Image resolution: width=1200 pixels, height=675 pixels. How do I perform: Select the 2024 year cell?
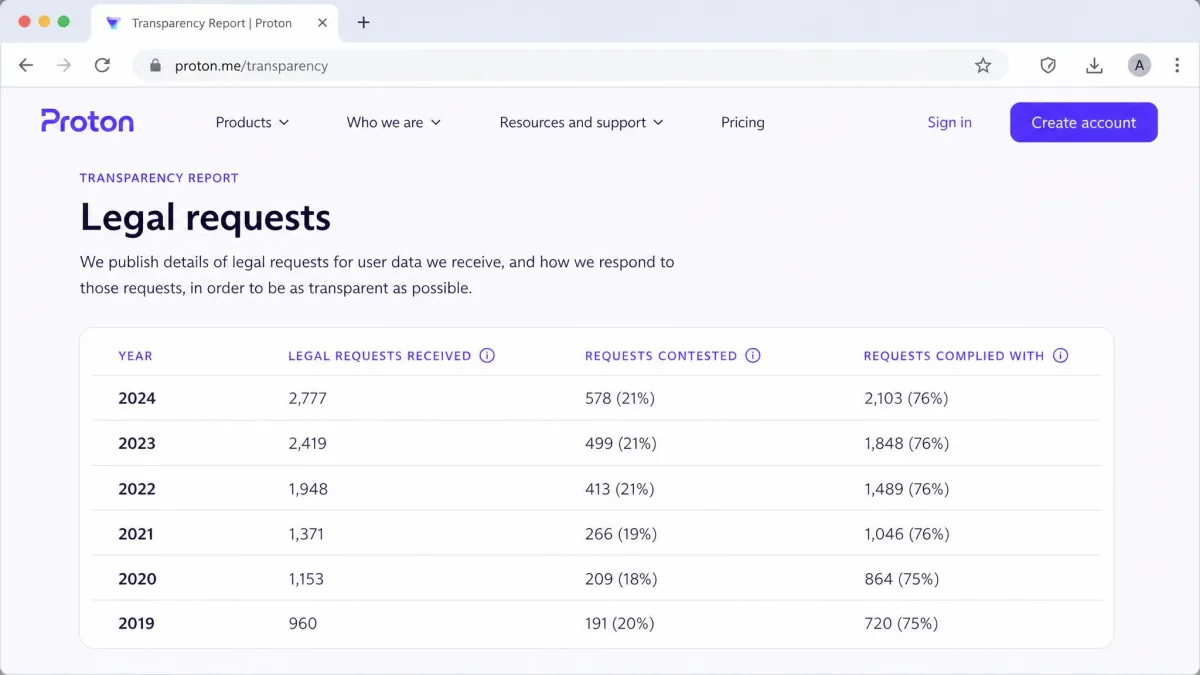(137, 398)
